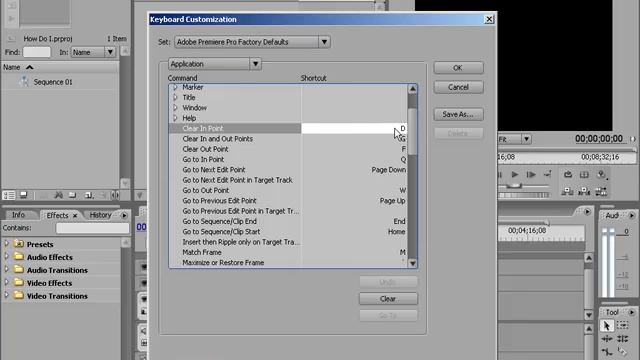Screen dimensions: 640x360
Task: Select the Rolling Edit tool
Action: [623, 339]
